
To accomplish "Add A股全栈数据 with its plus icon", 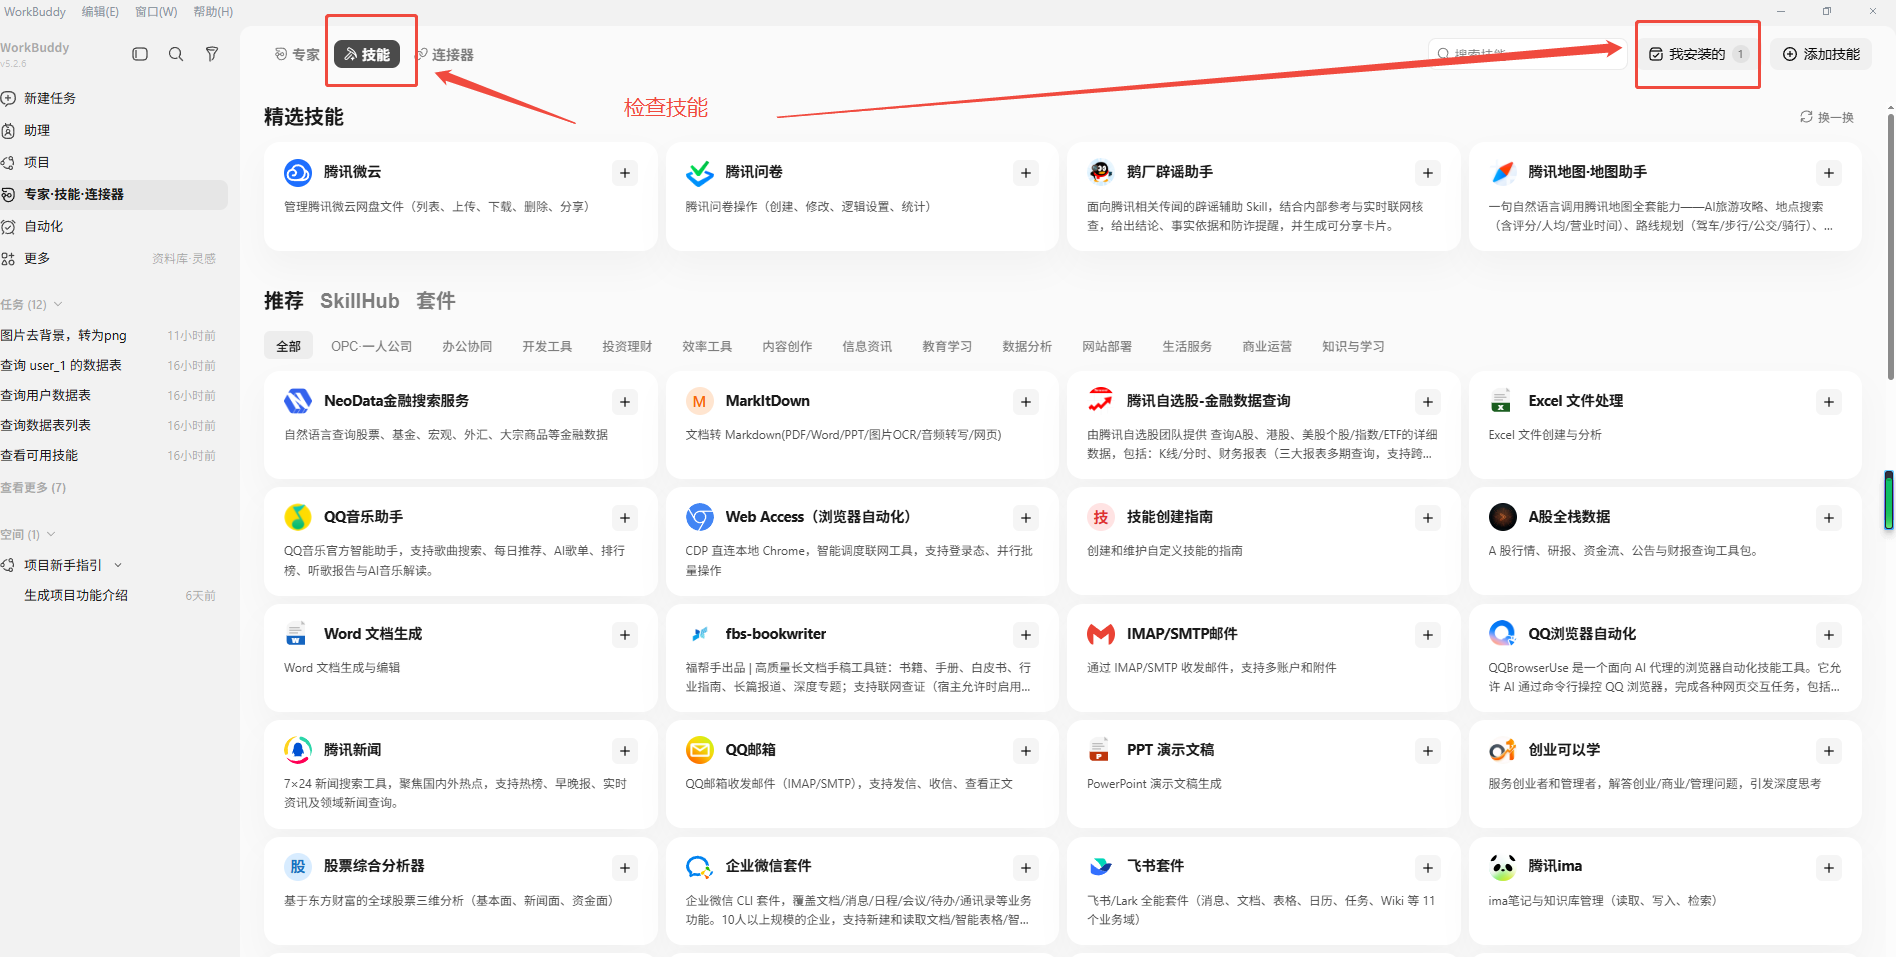I will tap(1829, 518).
